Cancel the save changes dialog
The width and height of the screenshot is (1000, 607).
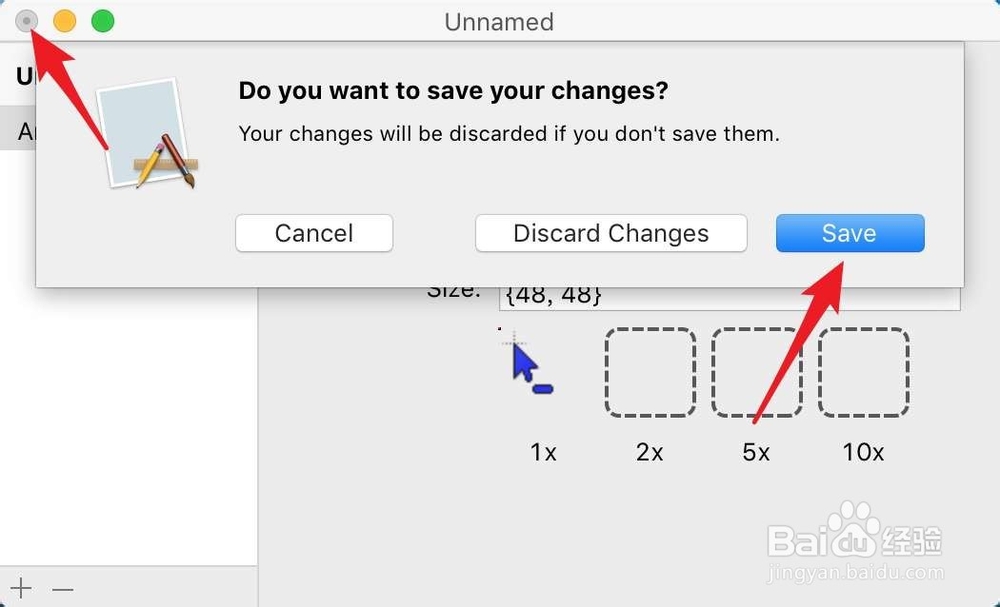coord(314,233)
